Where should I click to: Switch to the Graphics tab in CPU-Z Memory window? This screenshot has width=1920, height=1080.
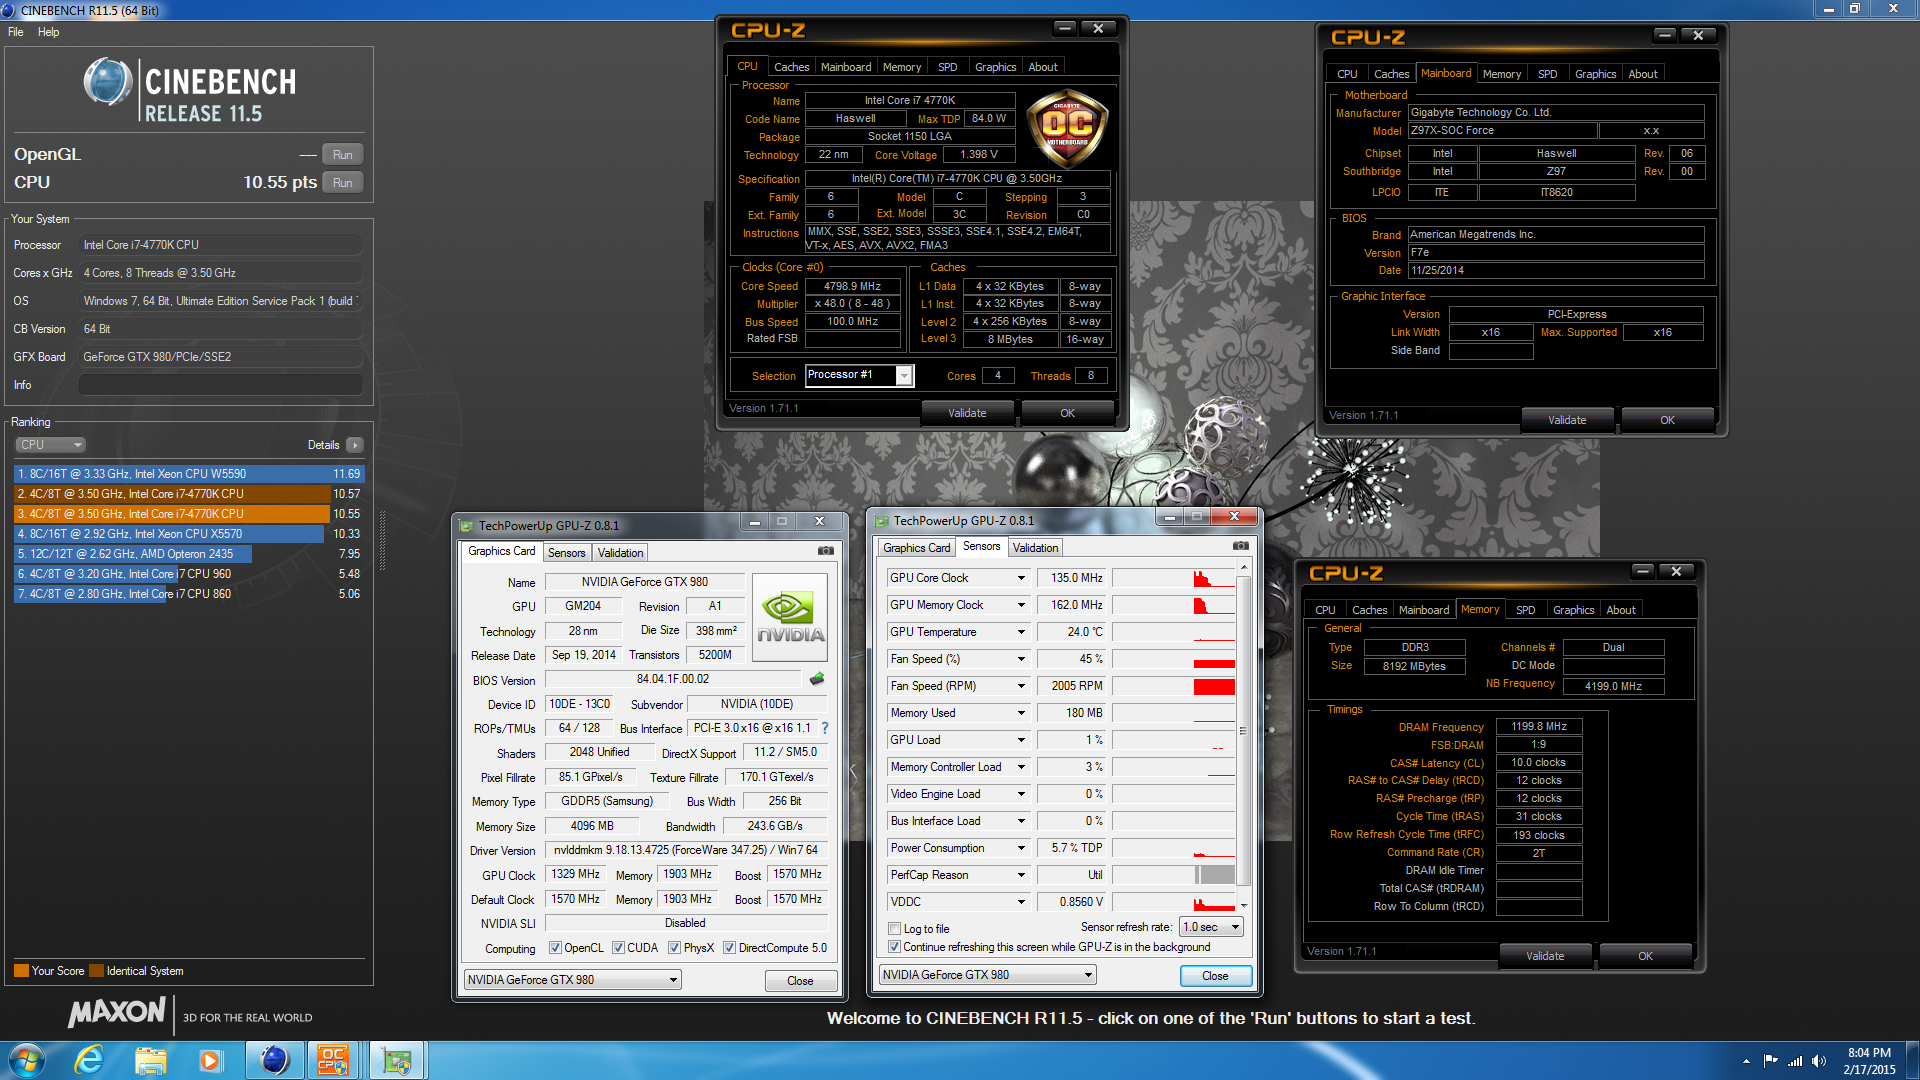tap(1573, 610)
